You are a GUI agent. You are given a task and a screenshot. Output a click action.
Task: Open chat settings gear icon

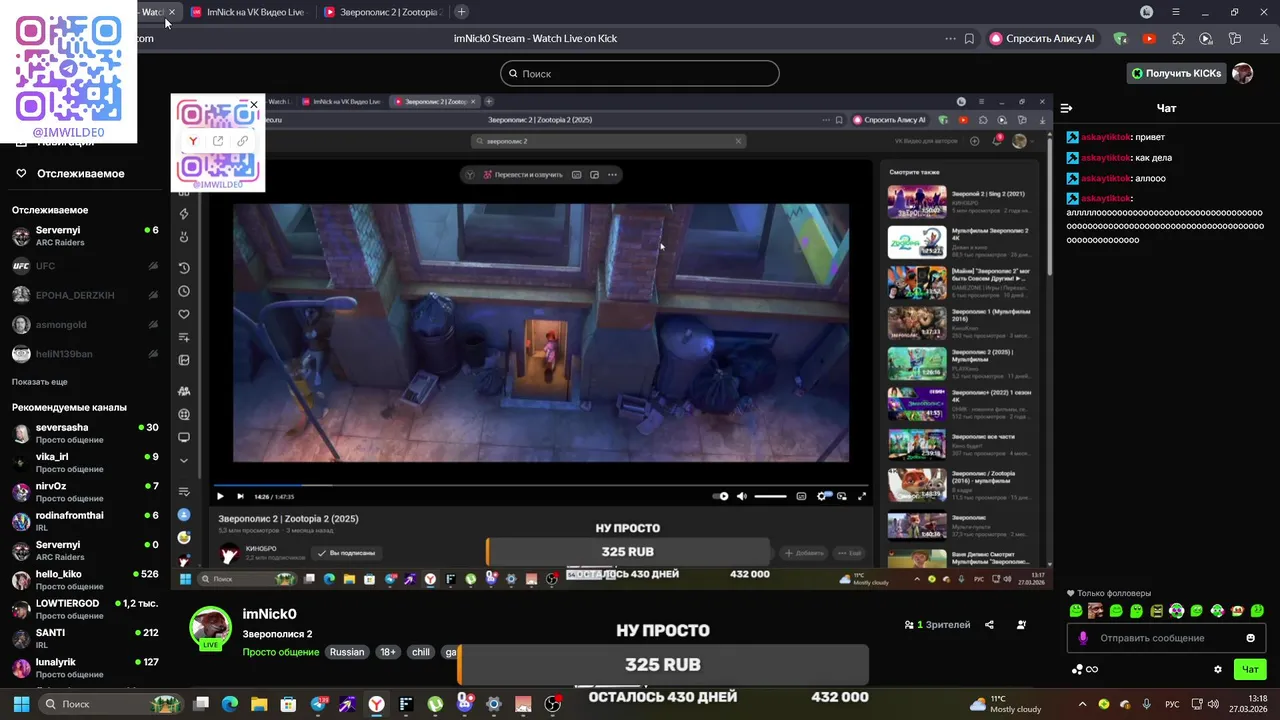[1218, 669]
